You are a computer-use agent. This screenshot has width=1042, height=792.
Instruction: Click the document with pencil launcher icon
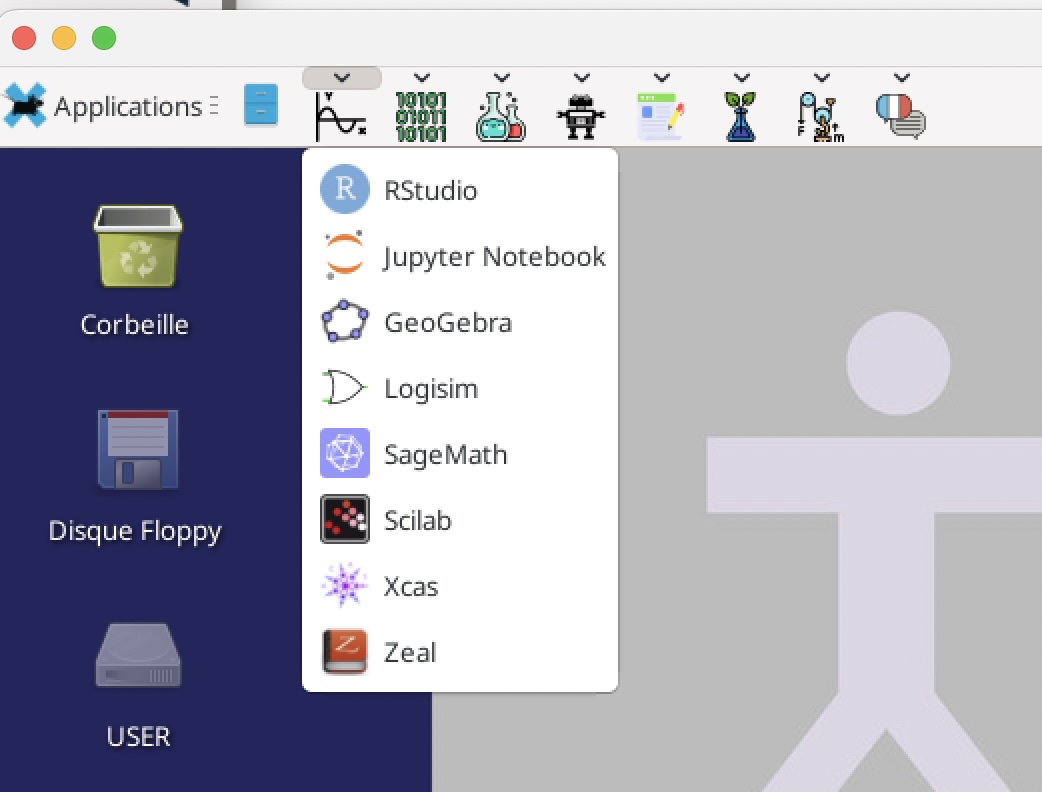[x=661, y=117]
